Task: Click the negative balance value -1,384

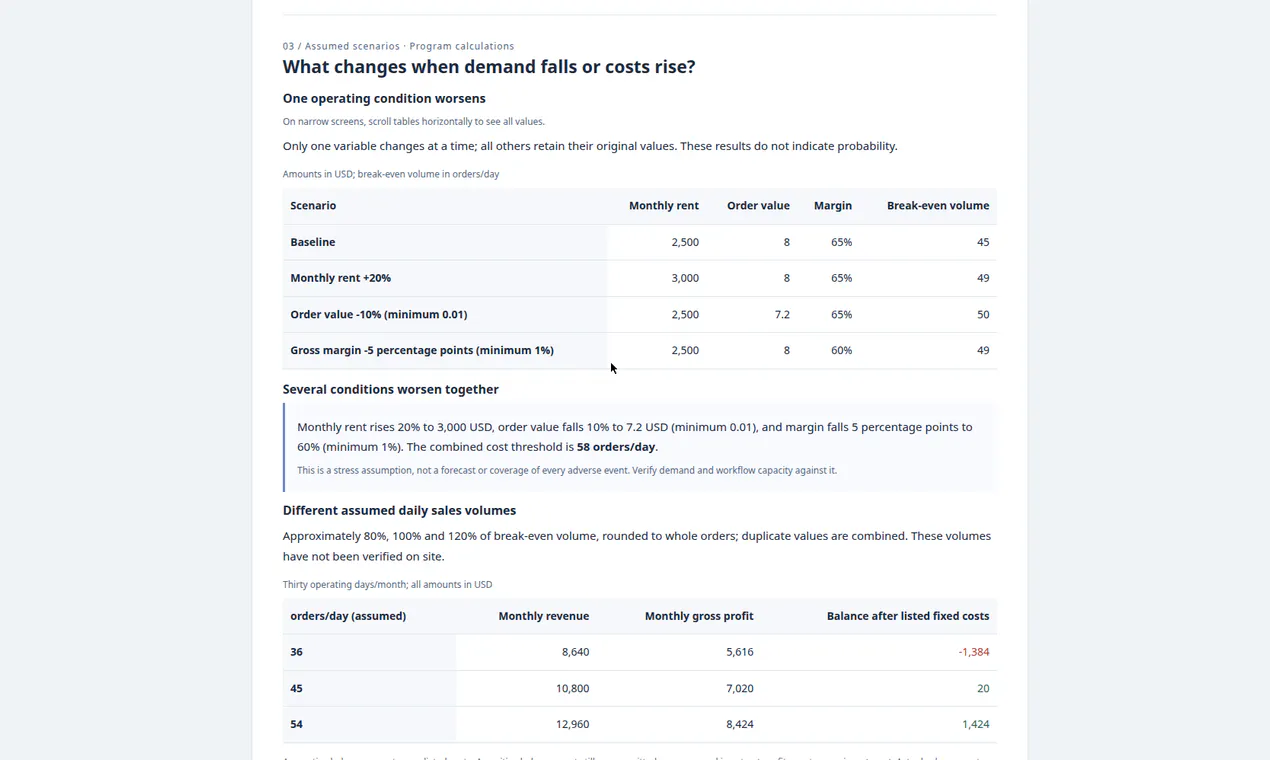Action: point(973,652)
